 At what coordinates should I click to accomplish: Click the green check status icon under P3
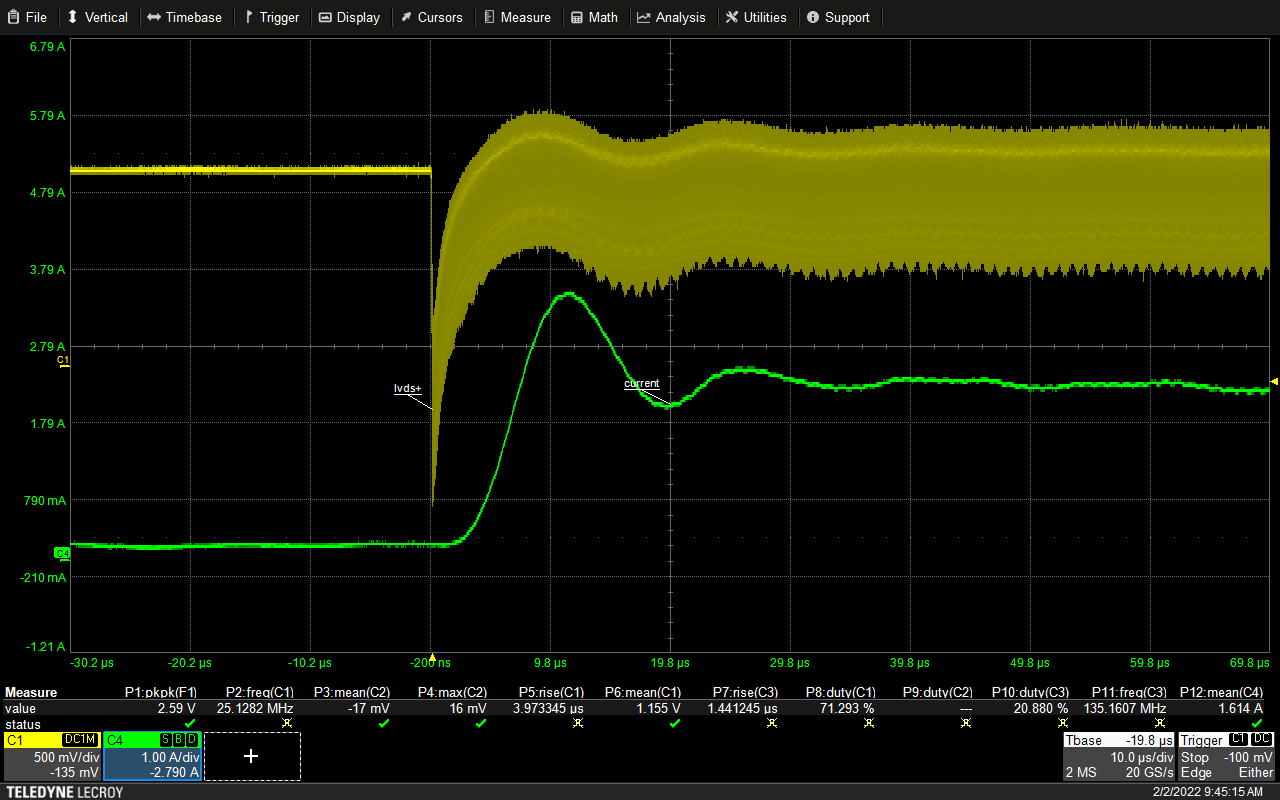point(384,722)
